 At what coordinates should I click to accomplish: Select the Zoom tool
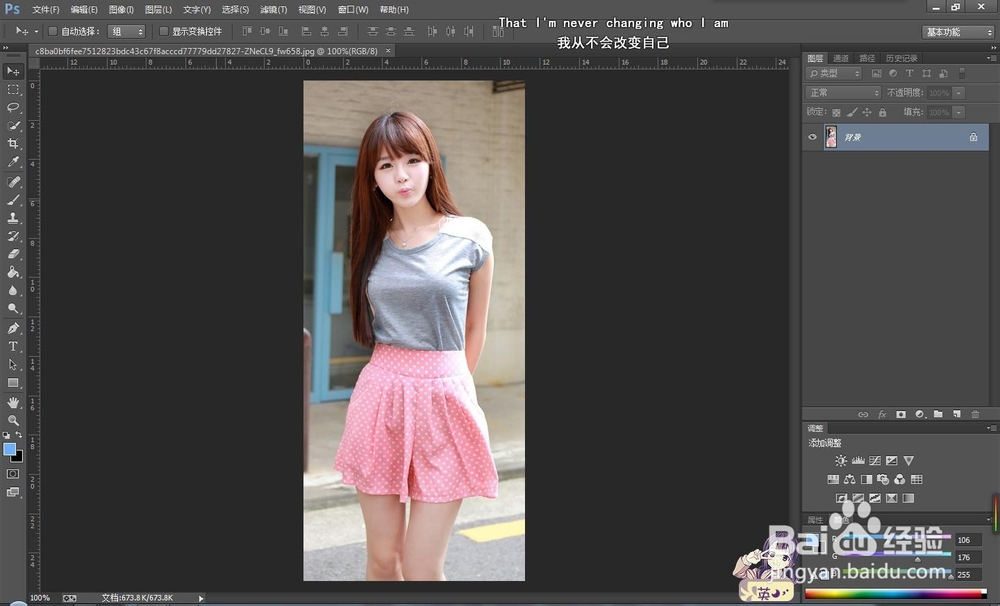tap(13, 420)
